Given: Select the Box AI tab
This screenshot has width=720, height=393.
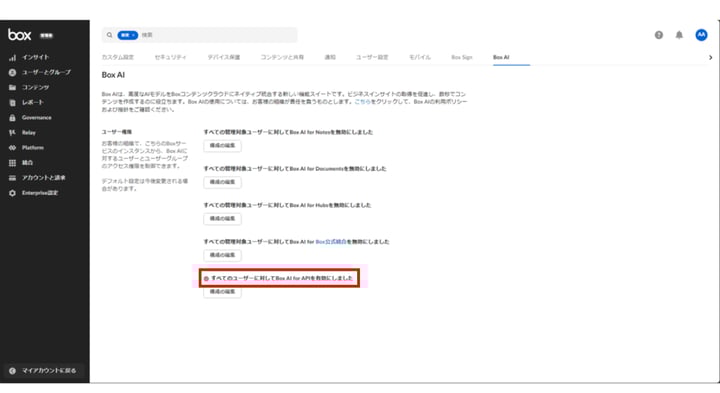Looking at the screenshot, I should pos(501,57).
